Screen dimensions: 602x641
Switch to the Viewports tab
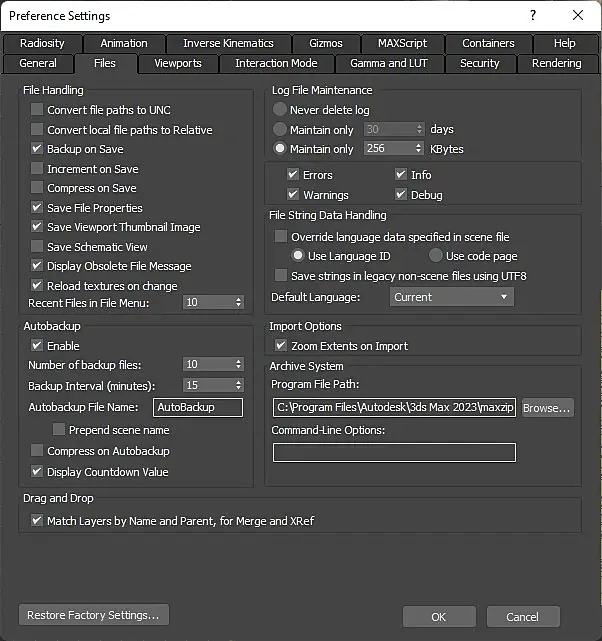tap(178, 63)
